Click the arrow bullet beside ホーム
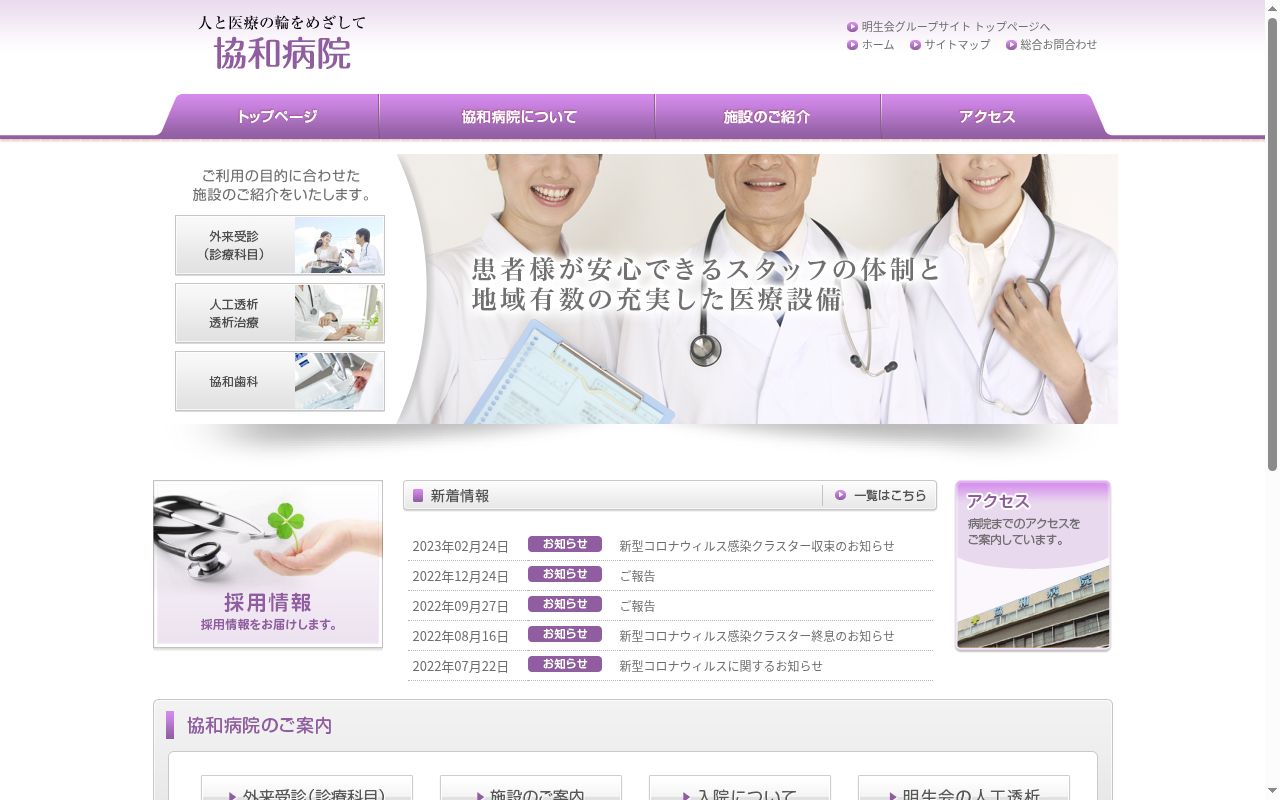The height and width of the screenshot is (800, 1280). tap(852, 45)
